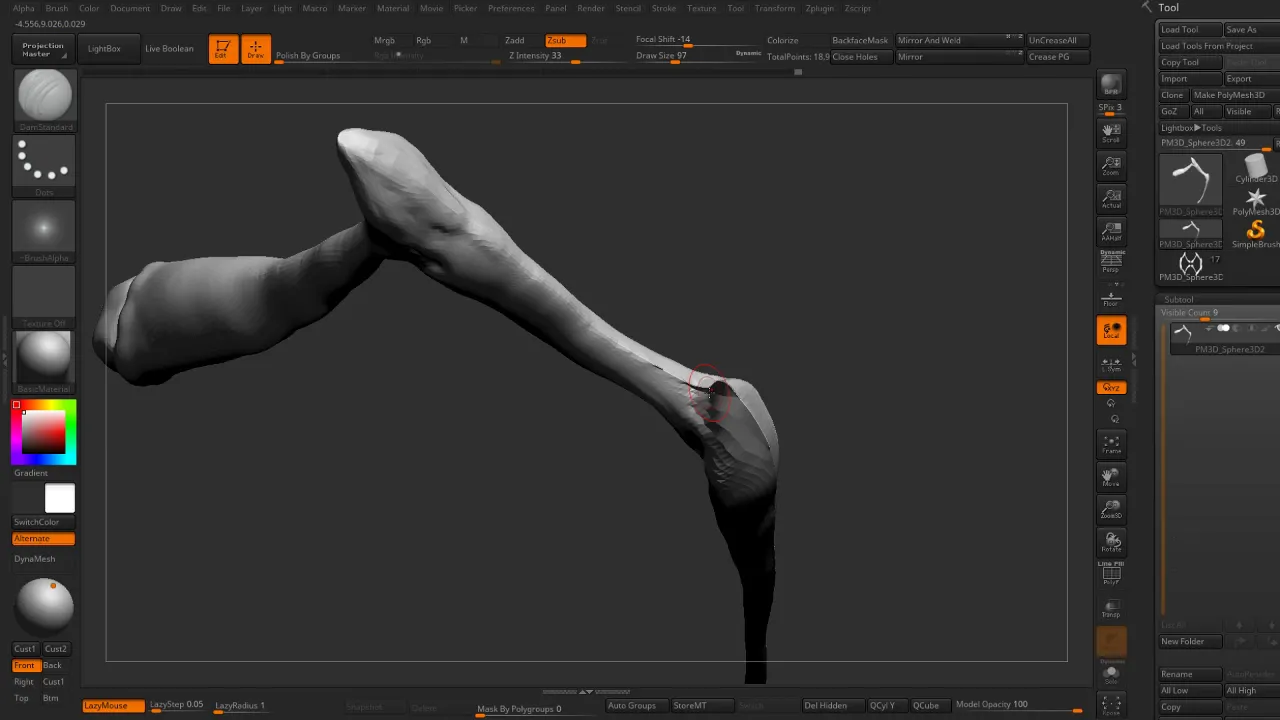Viewport: 1280px width, 720px height.
Task: Click the Xpose icon
Action: click(1111, 706)
